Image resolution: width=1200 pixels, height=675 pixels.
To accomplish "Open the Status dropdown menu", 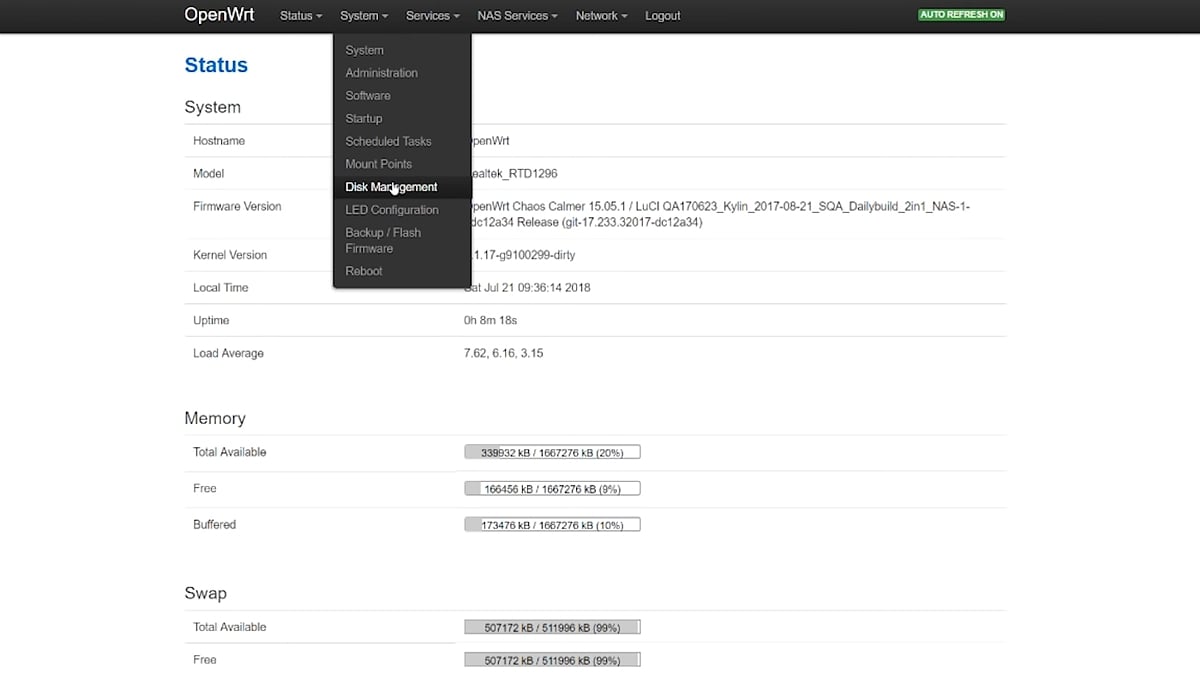I will pos(300,15).
